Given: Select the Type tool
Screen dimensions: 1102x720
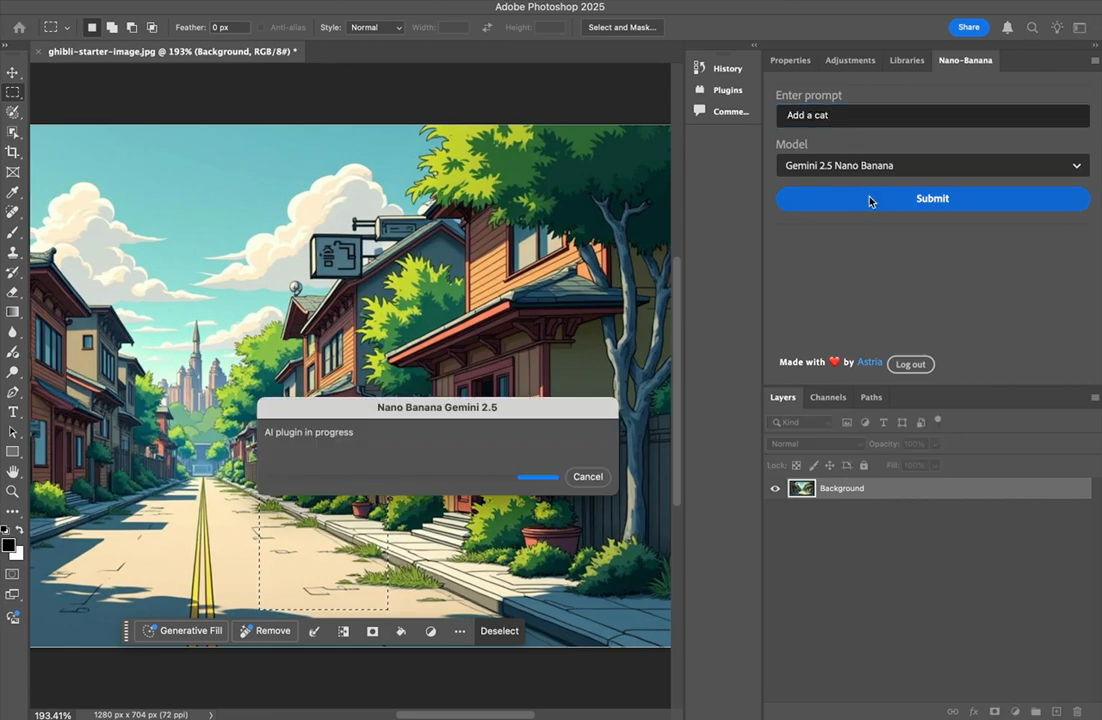Looking at the screenshot, I should point(13,412).
